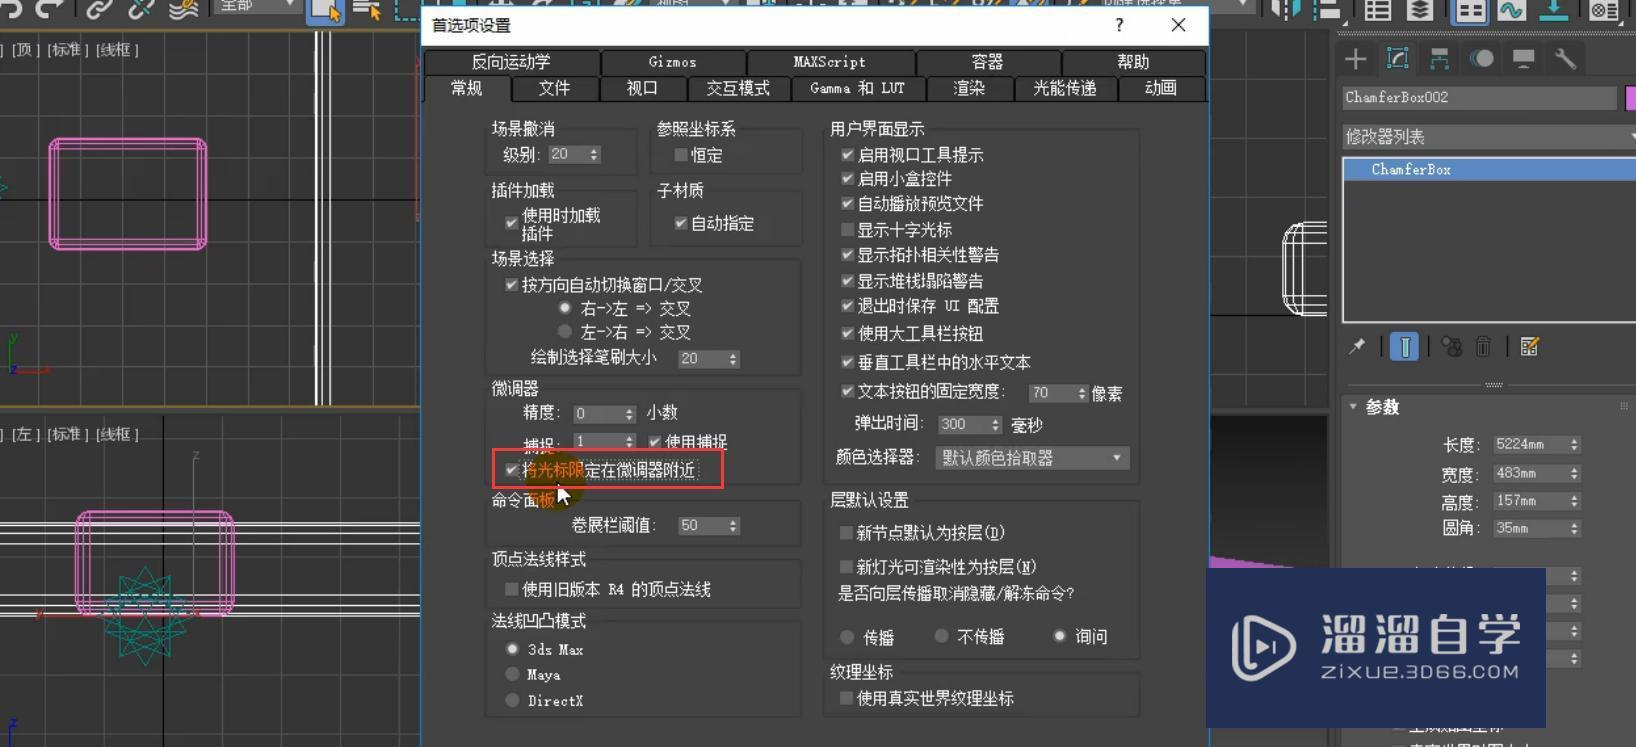This screenshot has height=747, width=1636.
Task: Toggle Show End Result icon in modifier stack
Action: (x=1404, y=347)
